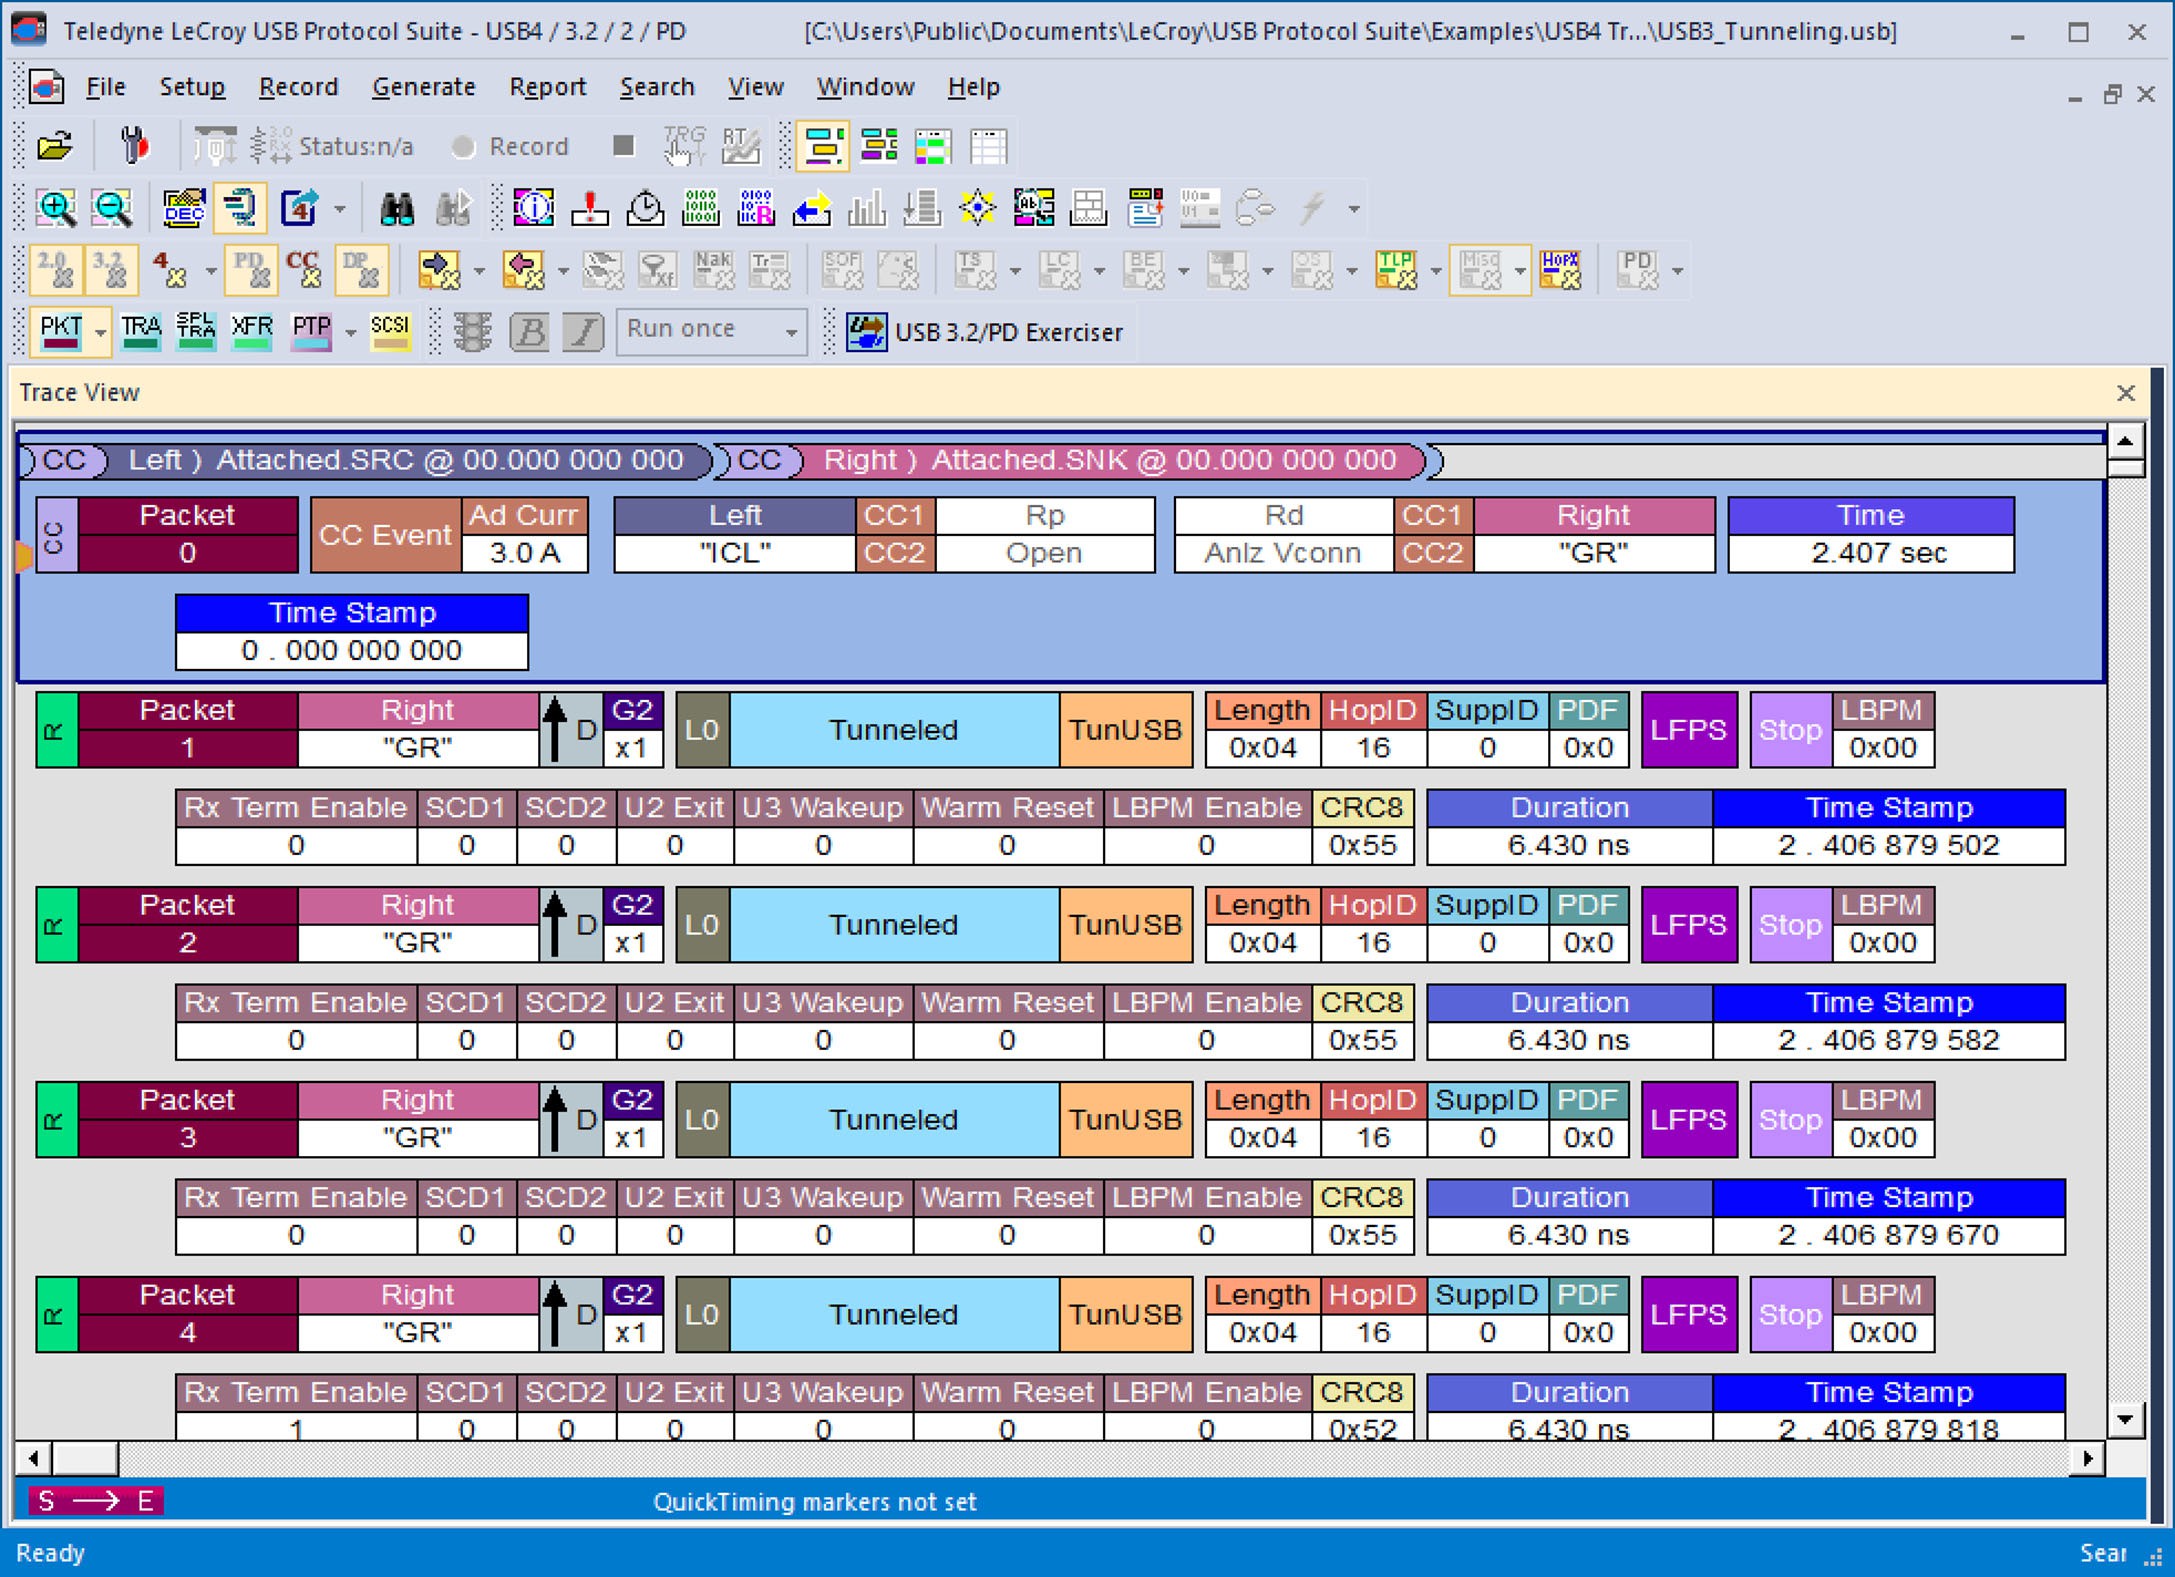Image resolution: width=2175 pixels, height=1577 pixels.
Task: Click the bar graph bus utilization icon
Action: pyautogui.click(x=866, y=208)
